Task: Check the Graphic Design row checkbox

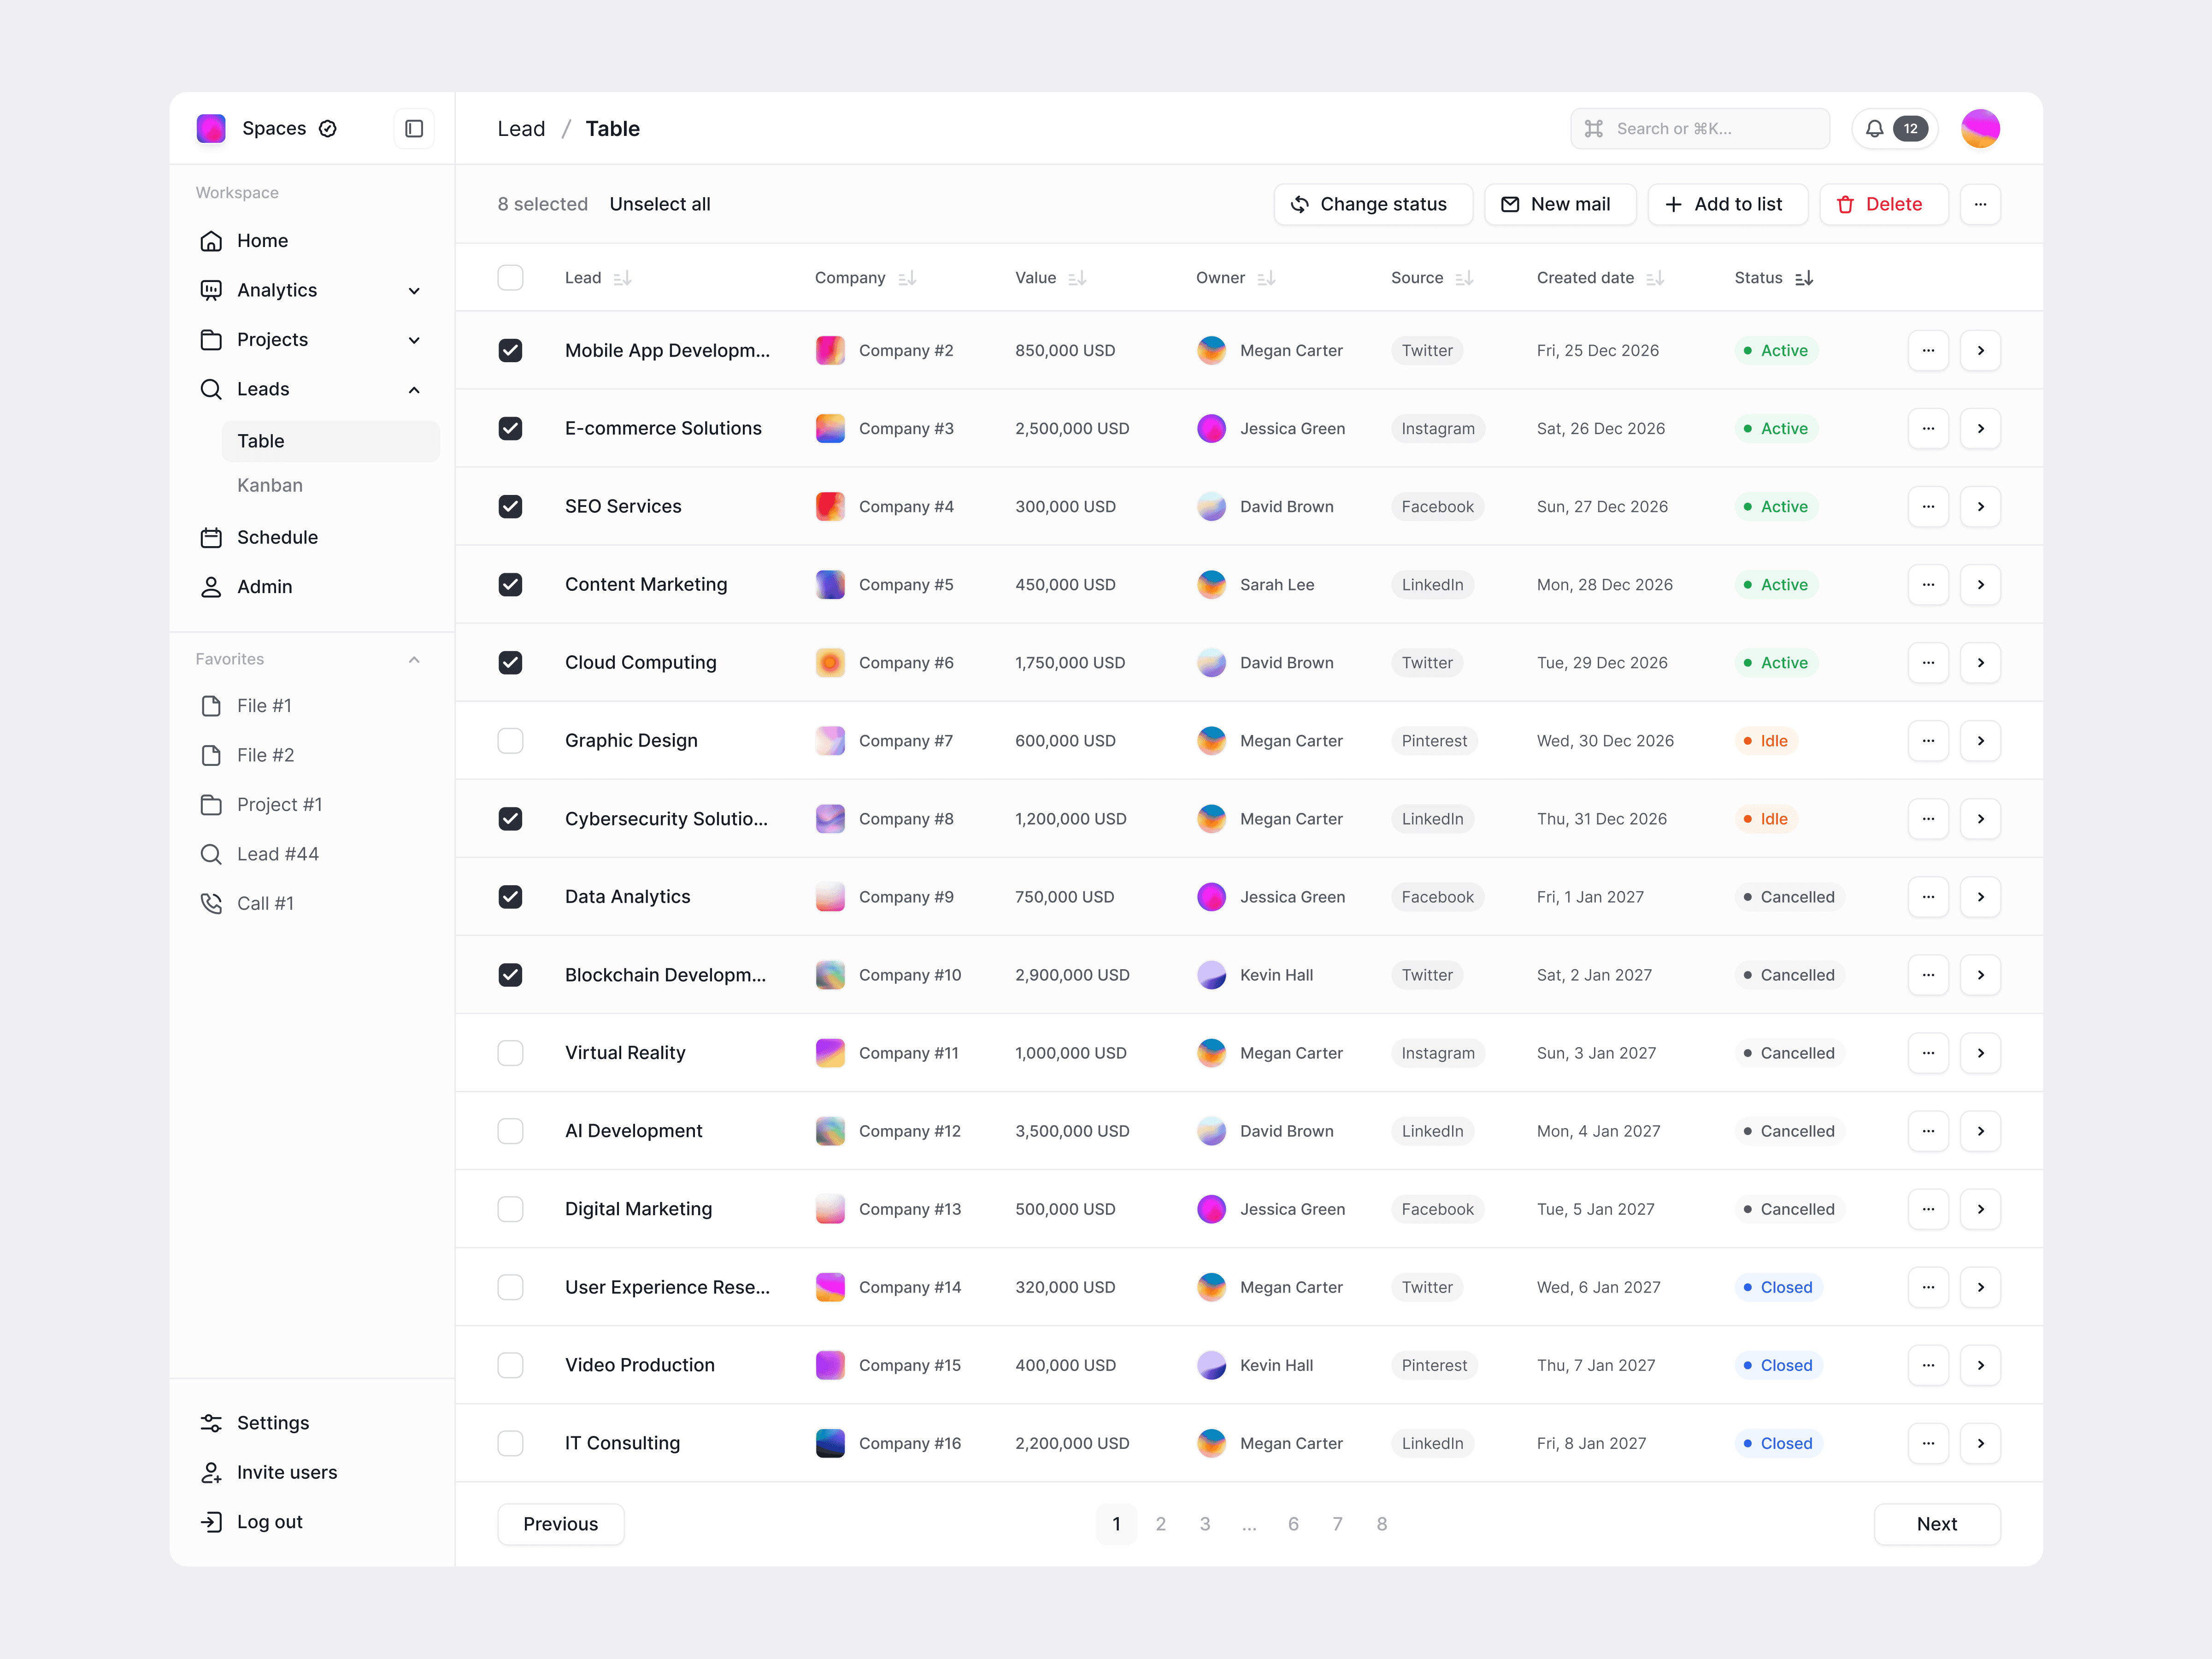Action: click(510, 741)
